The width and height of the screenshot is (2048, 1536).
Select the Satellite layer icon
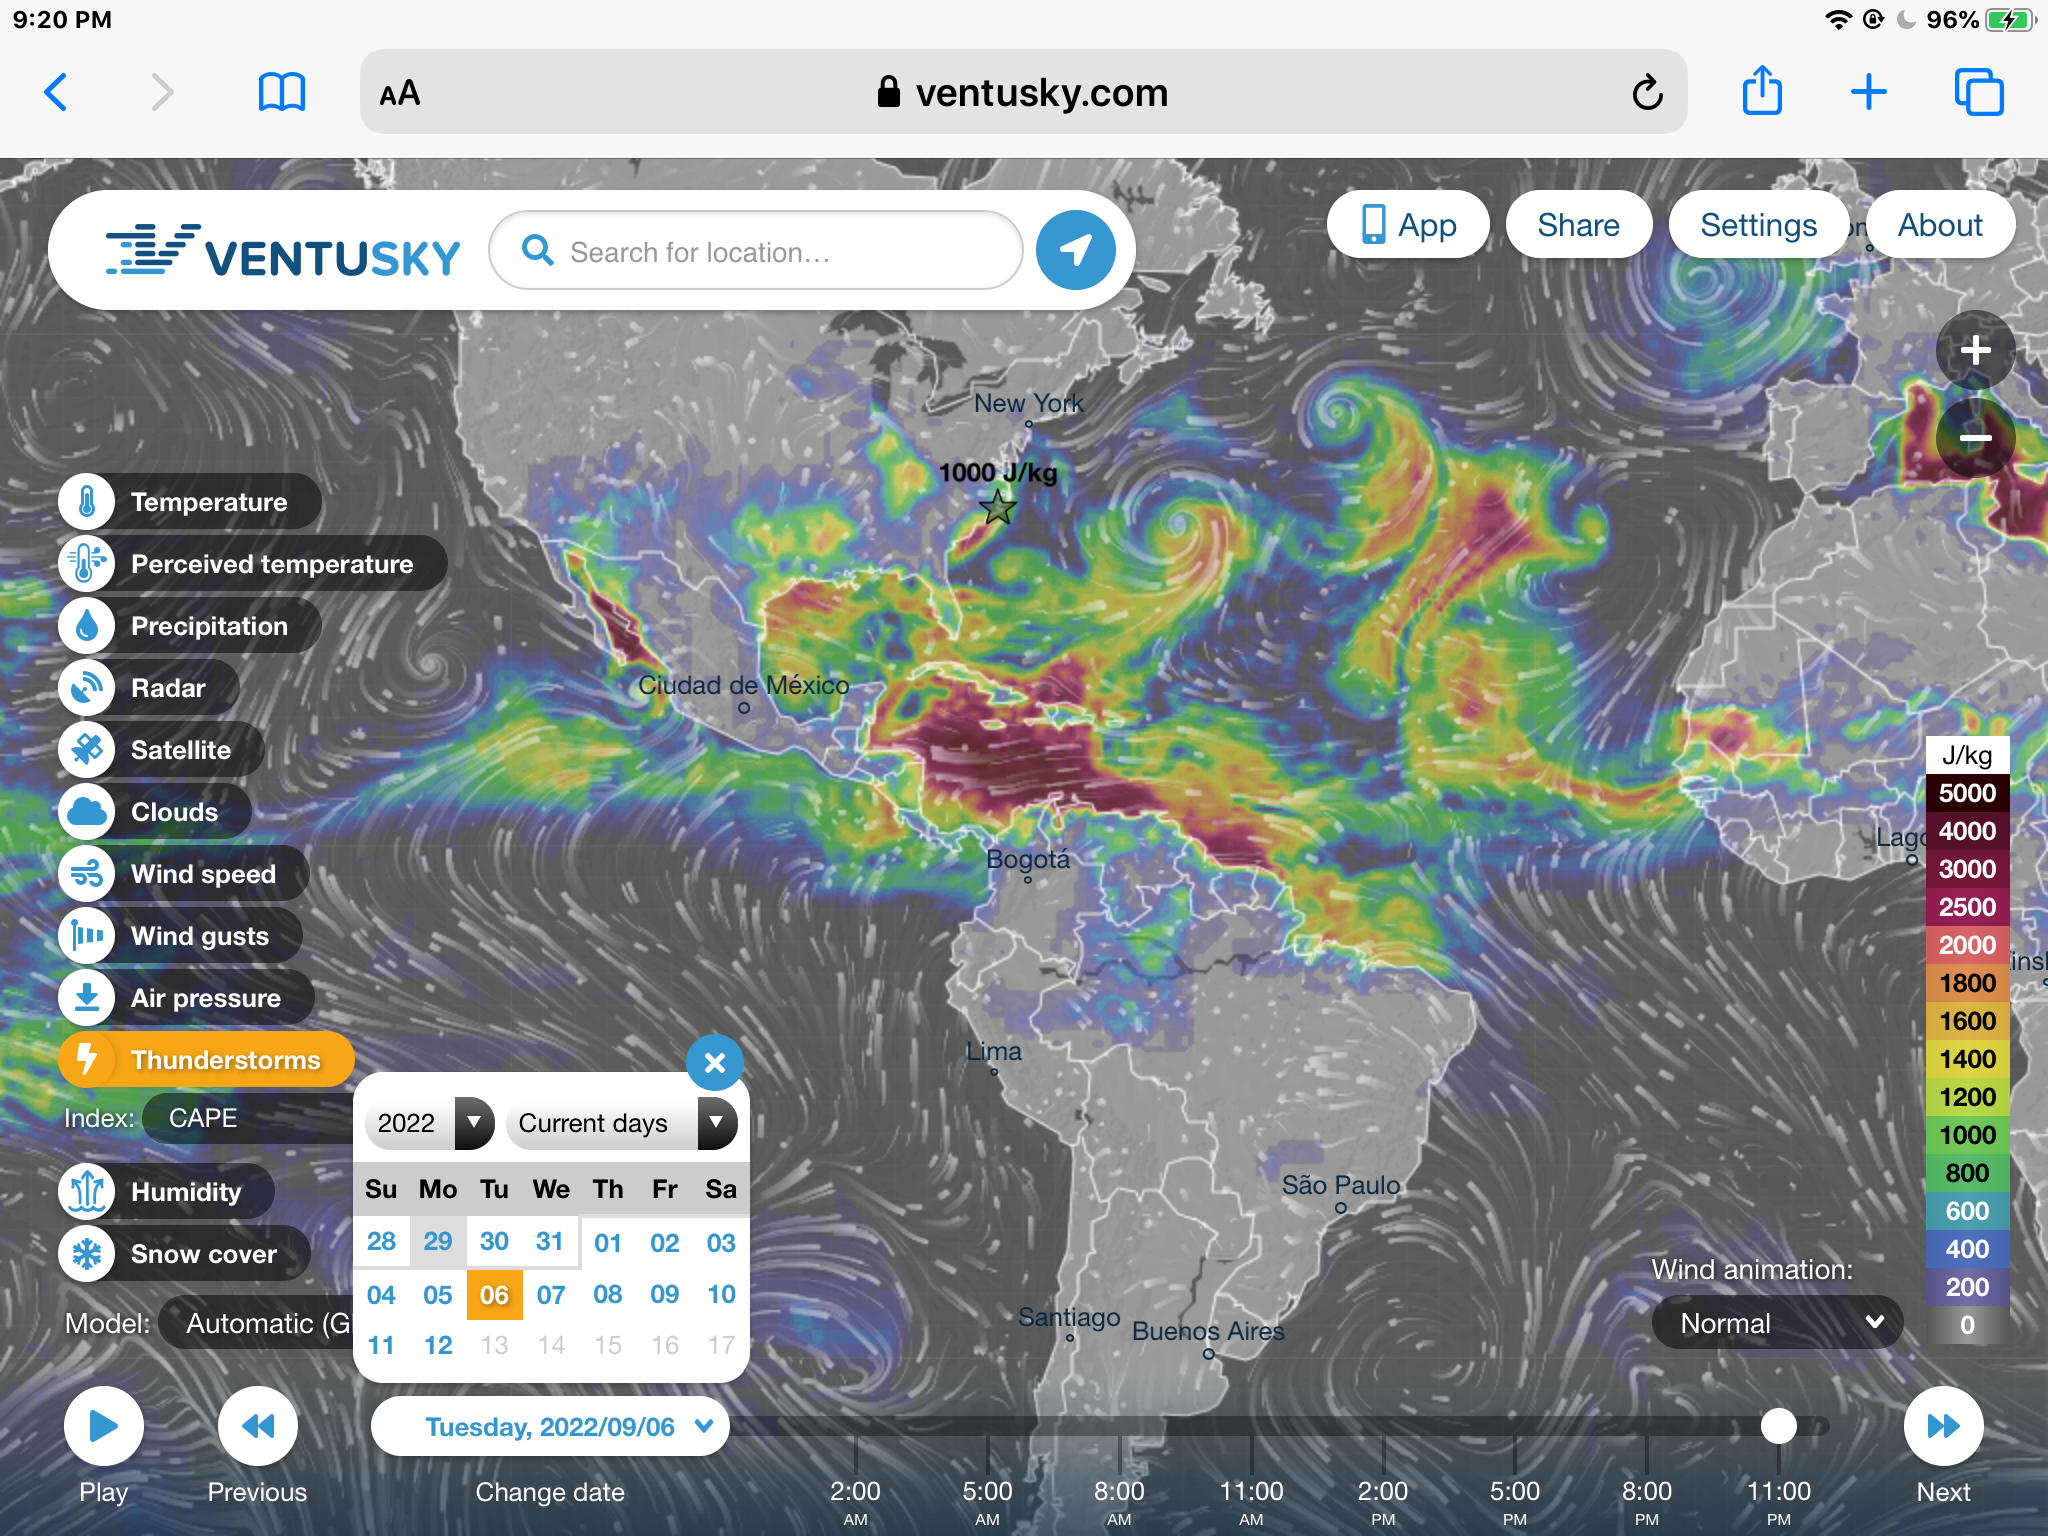point(87,750)
